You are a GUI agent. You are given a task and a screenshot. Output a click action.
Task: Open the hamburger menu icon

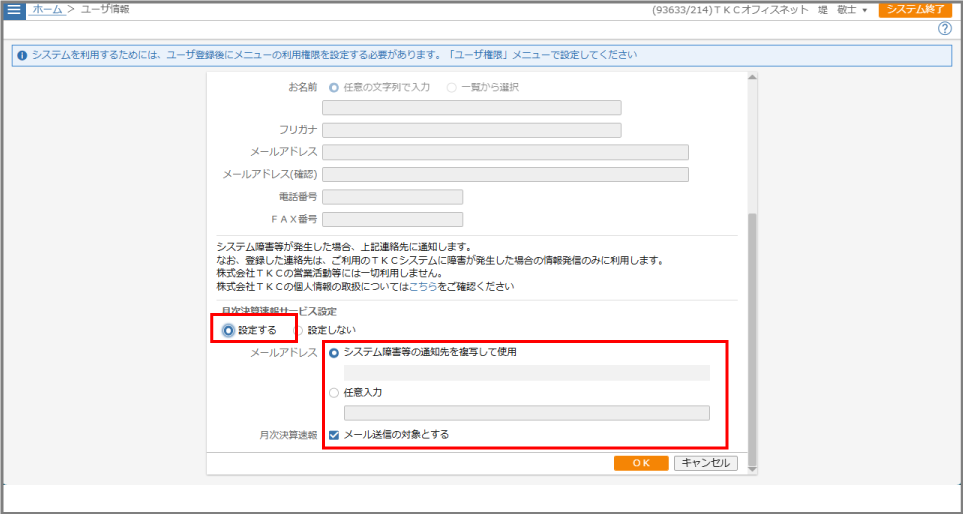[x=14, y=10]
